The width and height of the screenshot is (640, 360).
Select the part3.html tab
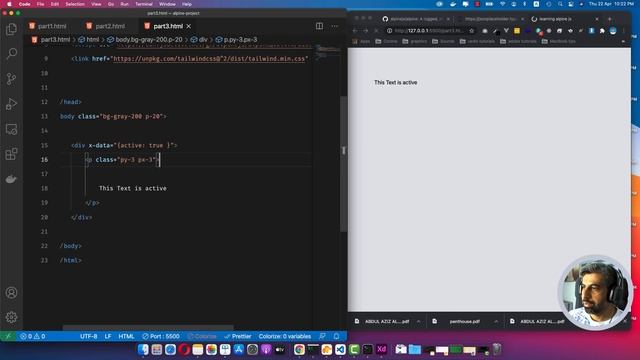tap(168, 26)
